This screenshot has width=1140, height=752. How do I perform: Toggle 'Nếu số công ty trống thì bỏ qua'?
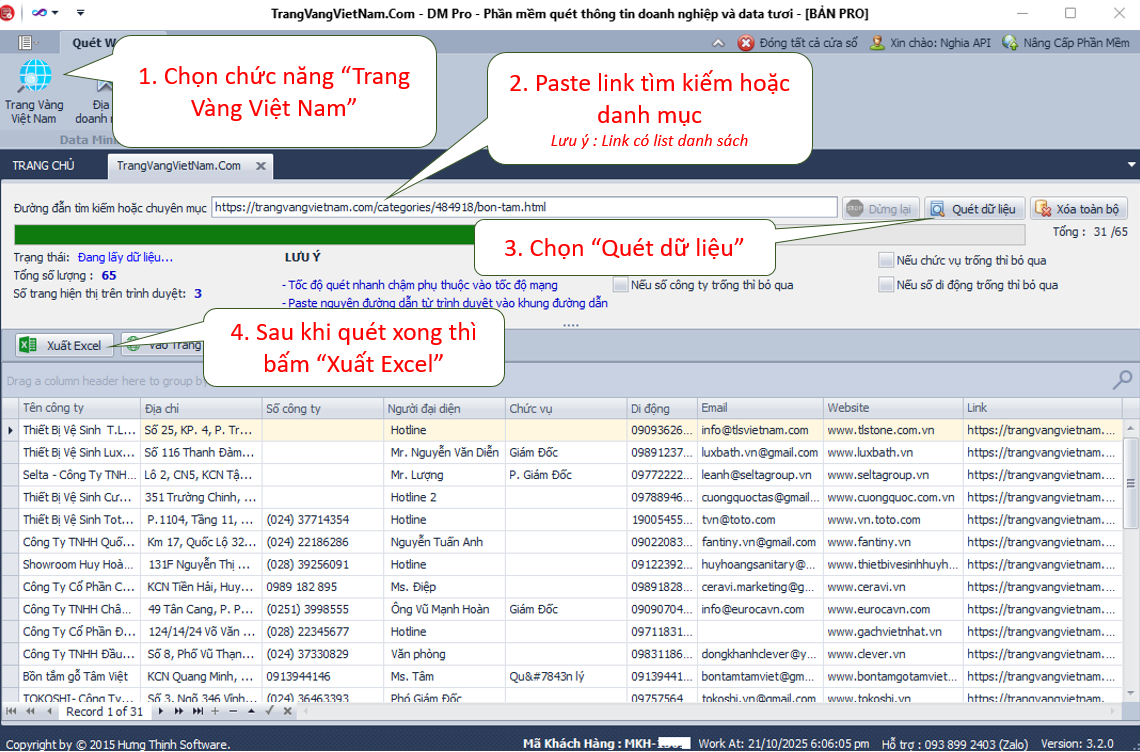[x=621, y=285]
